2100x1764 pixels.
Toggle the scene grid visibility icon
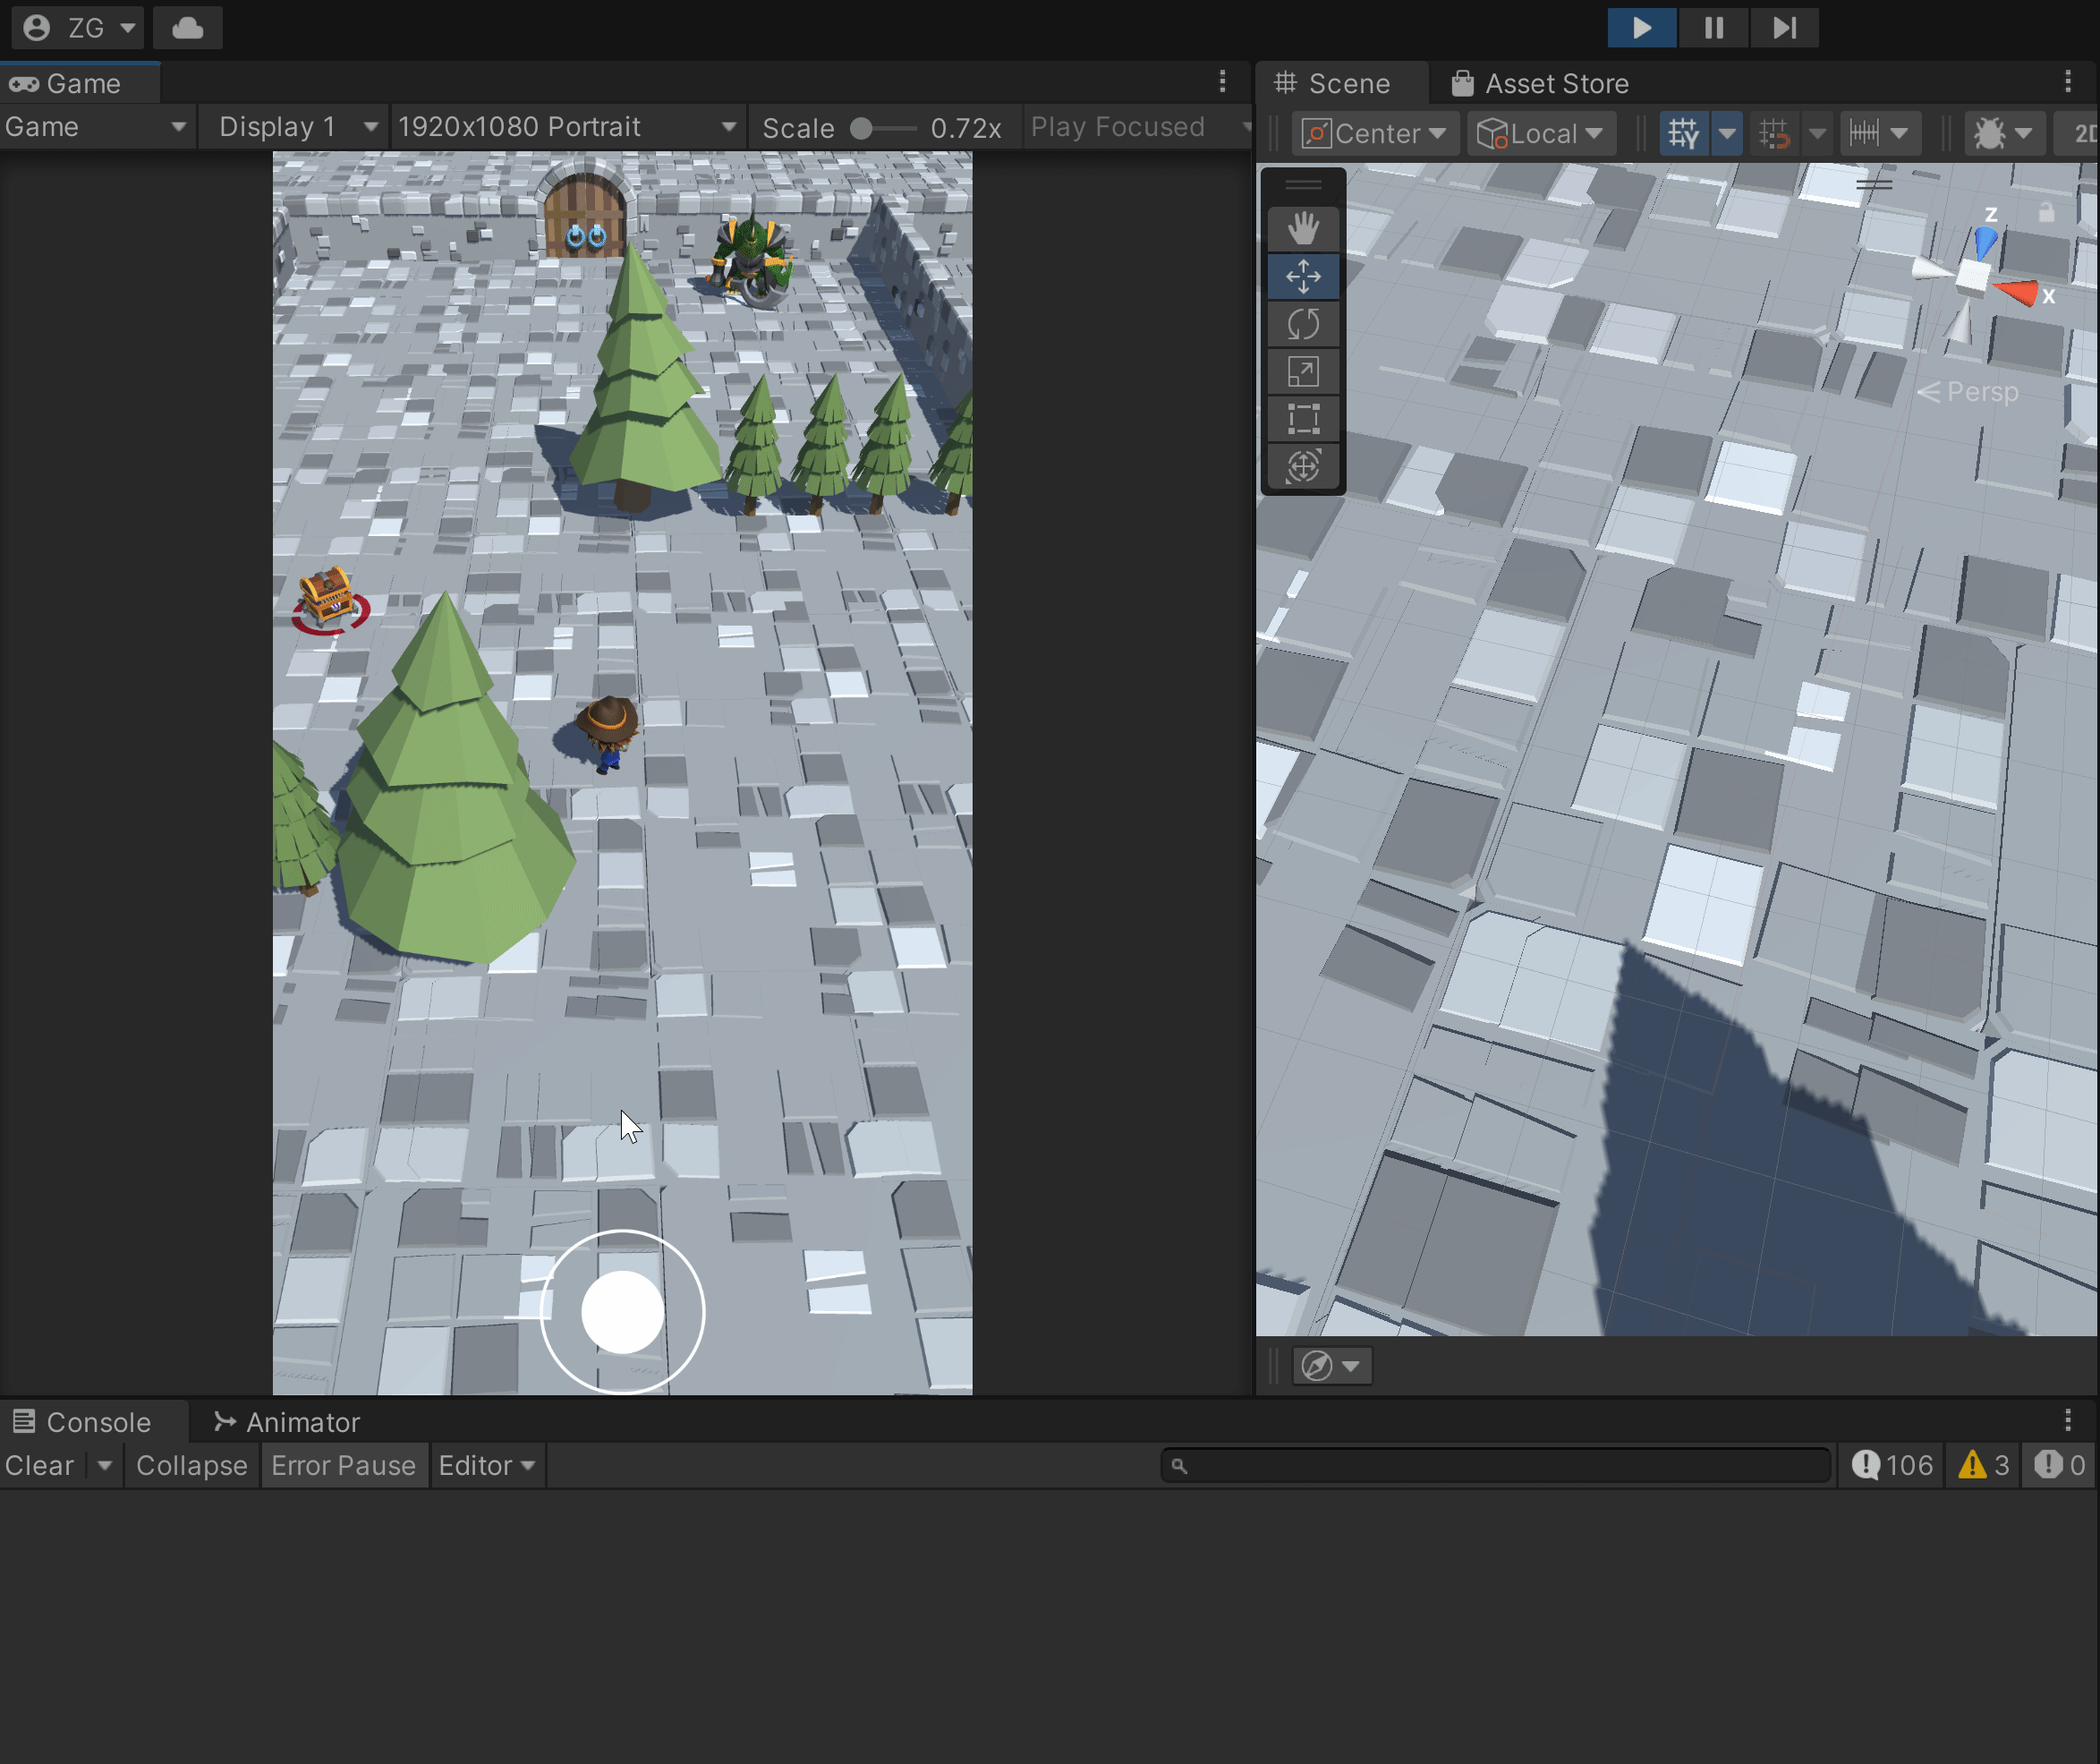tap(1684, 133)
